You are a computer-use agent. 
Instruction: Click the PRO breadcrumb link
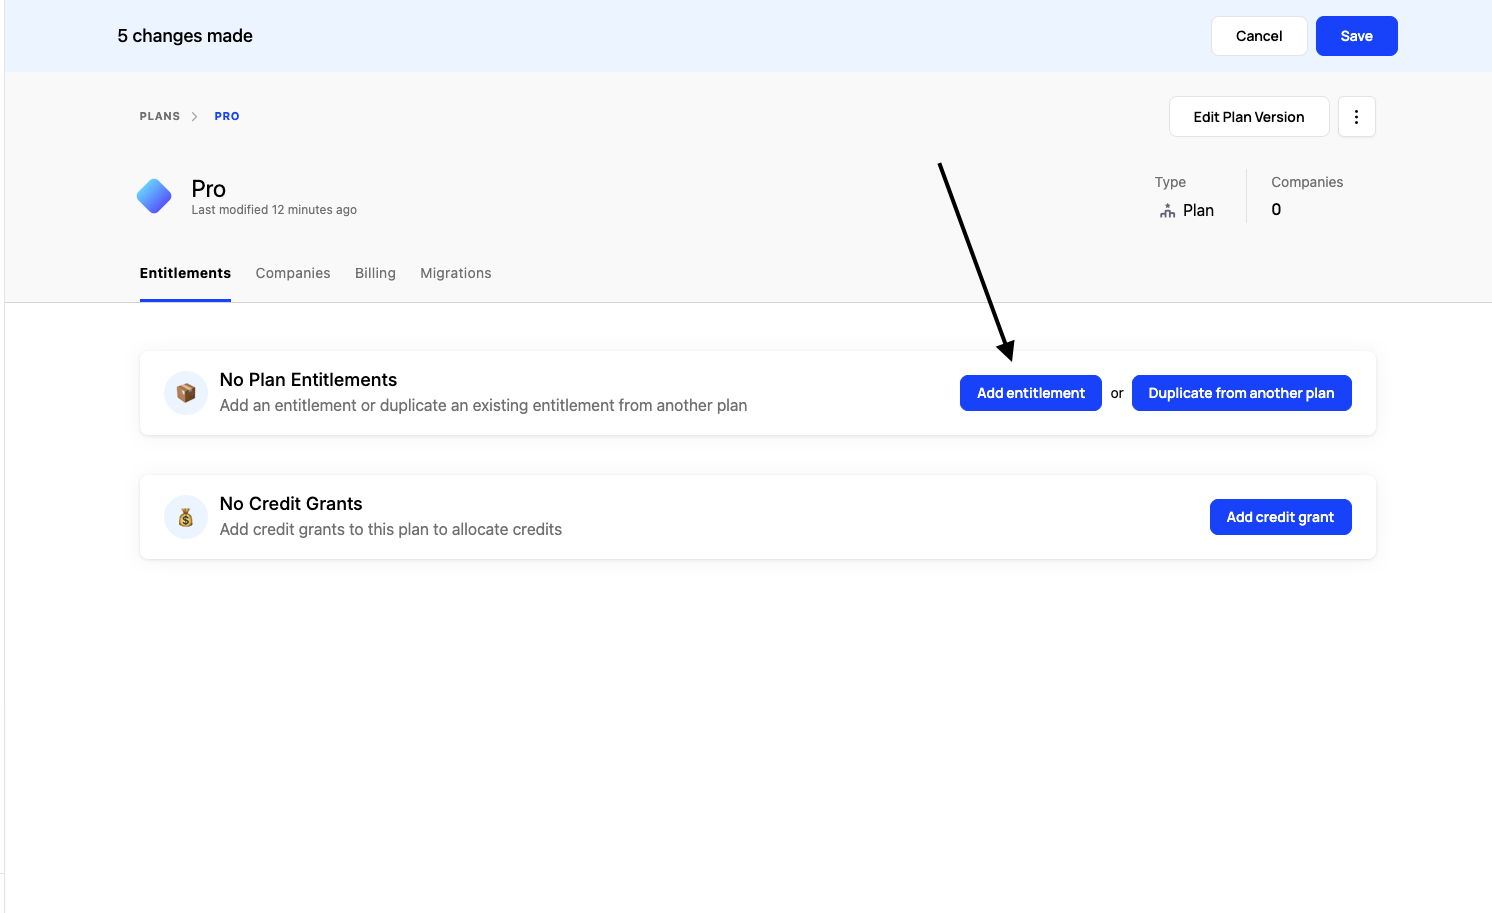click(227, 117)
